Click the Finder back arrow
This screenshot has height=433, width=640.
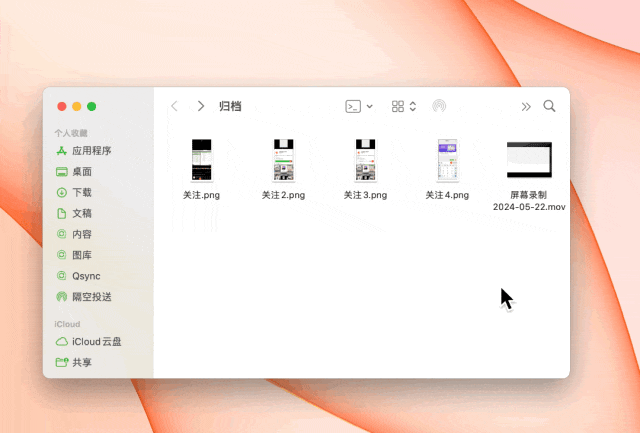pyautogui.click(x=174, y=106)
